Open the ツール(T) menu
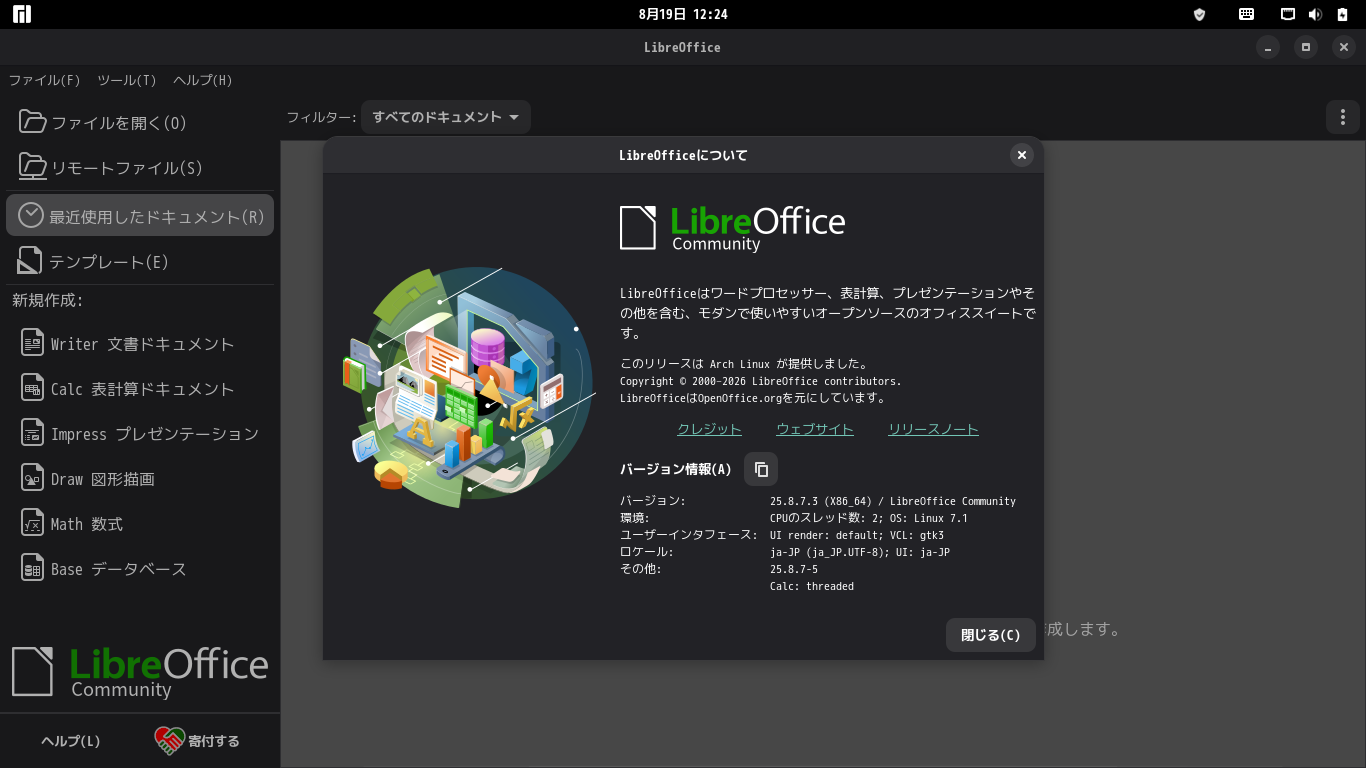This screenshot has height=768, width=1366. pos(127,80)
